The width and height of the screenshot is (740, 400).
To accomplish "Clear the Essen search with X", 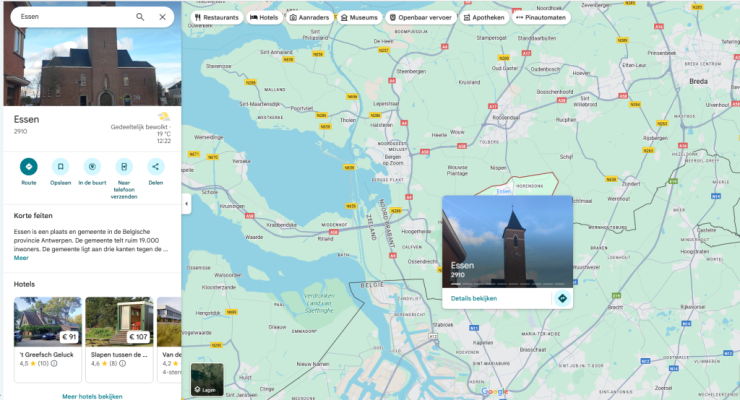I will coord(162,17).
